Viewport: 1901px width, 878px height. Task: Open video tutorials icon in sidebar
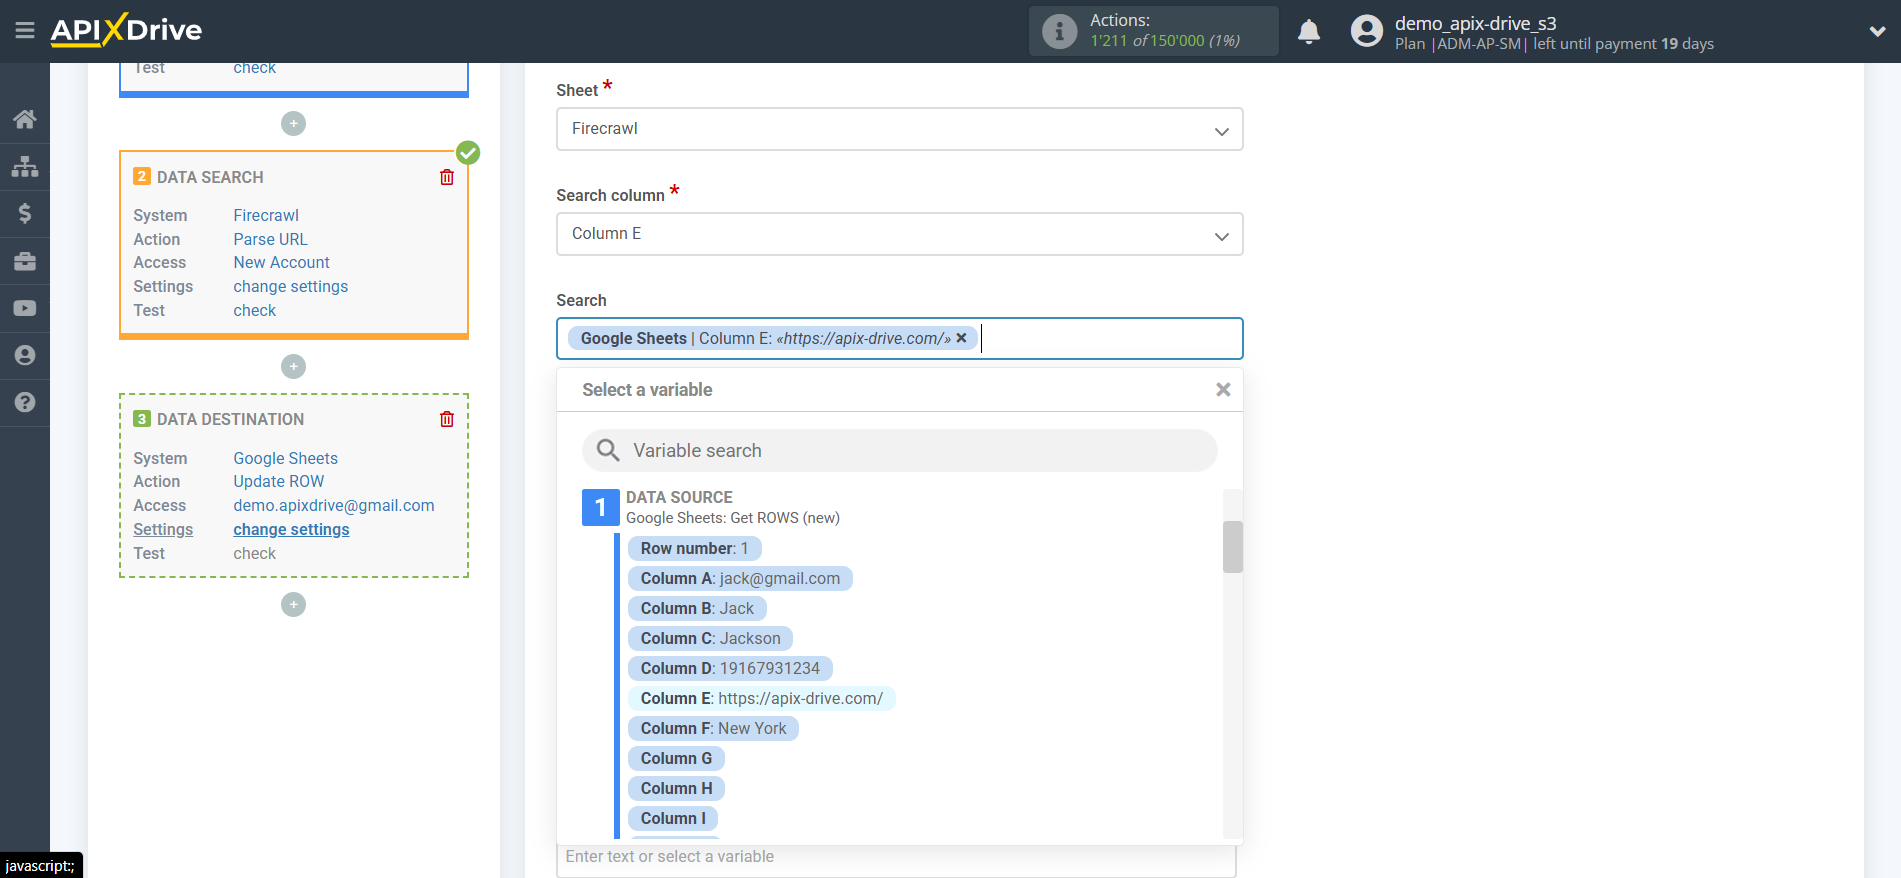coord(25,308)
